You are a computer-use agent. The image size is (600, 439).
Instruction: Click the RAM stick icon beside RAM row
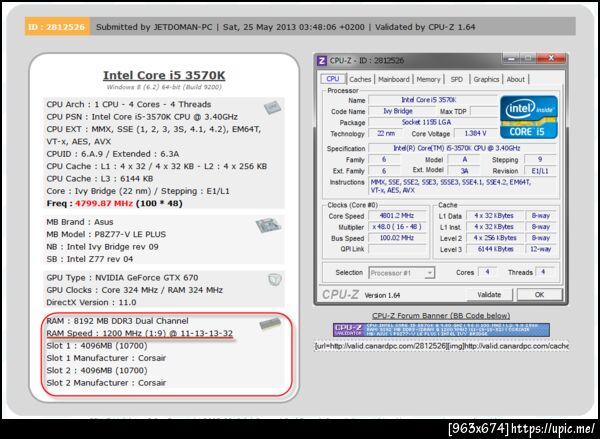pos(270,324)
